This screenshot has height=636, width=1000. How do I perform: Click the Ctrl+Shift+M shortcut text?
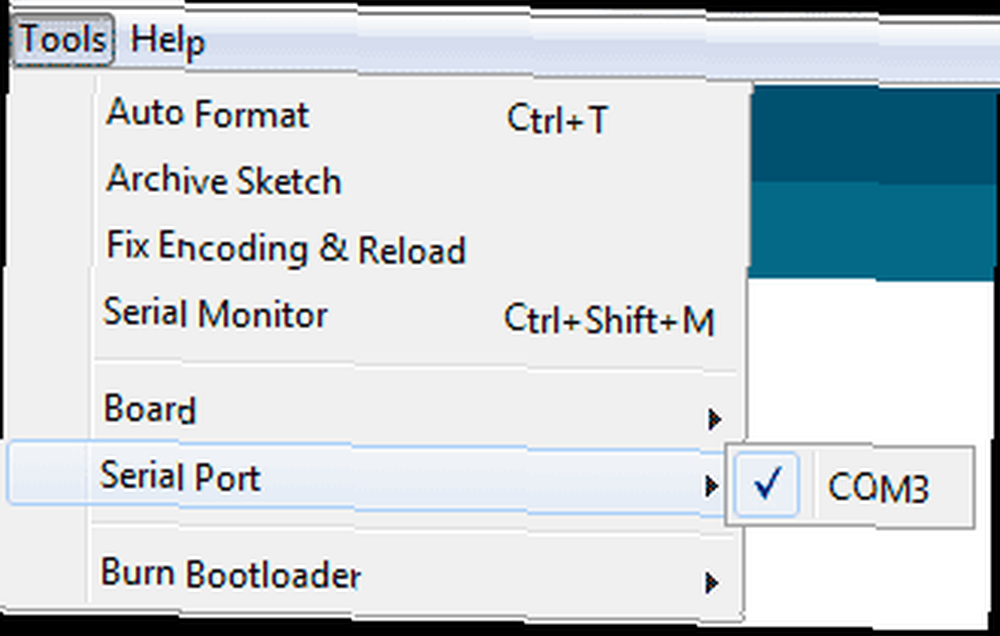coord(608,321)
